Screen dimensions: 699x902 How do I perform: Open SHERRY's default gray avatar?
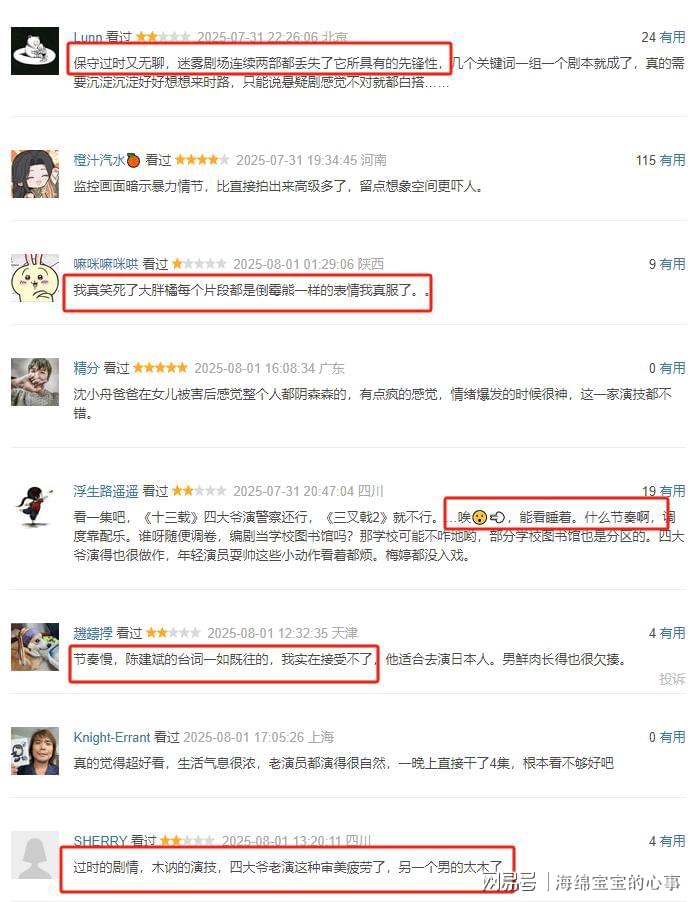pos(35,855)
